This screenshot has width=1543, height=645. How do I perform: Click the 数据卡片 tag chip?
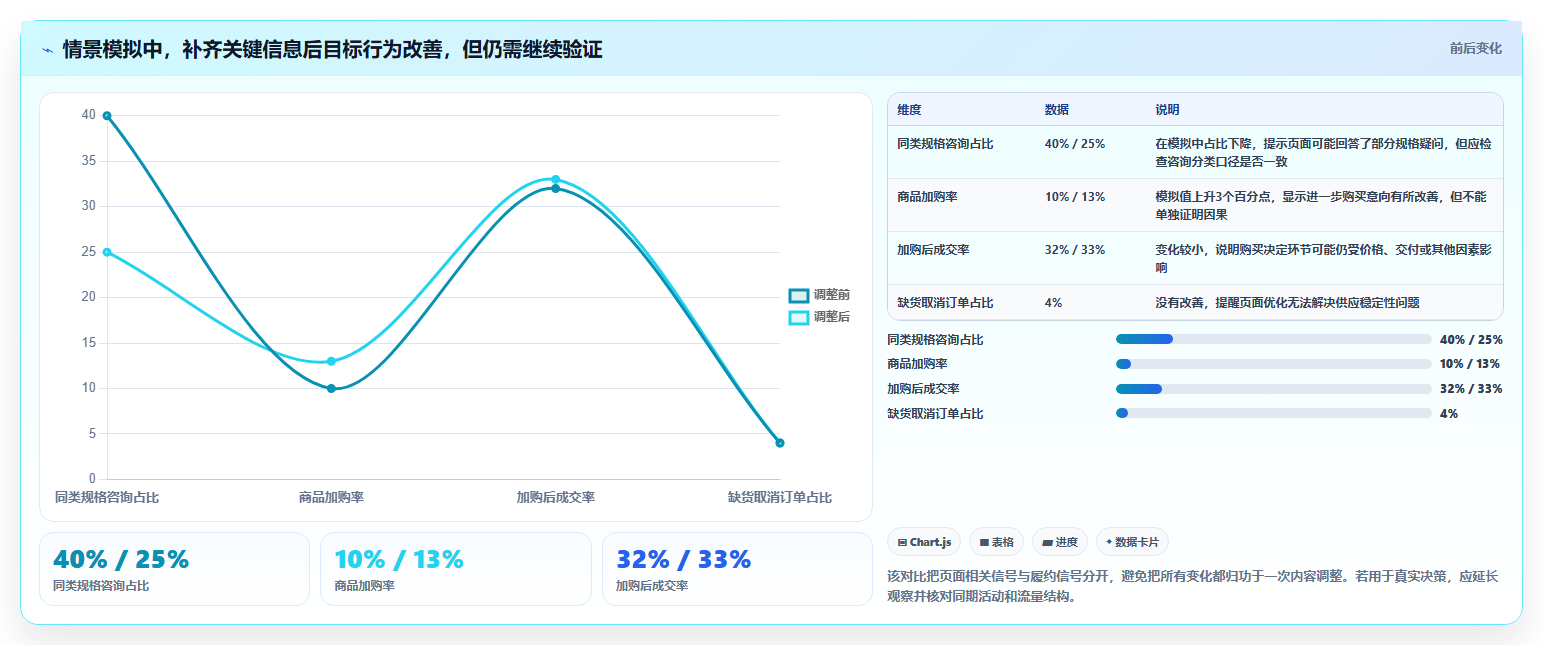pyautogui.click(x=1132, y=542)
